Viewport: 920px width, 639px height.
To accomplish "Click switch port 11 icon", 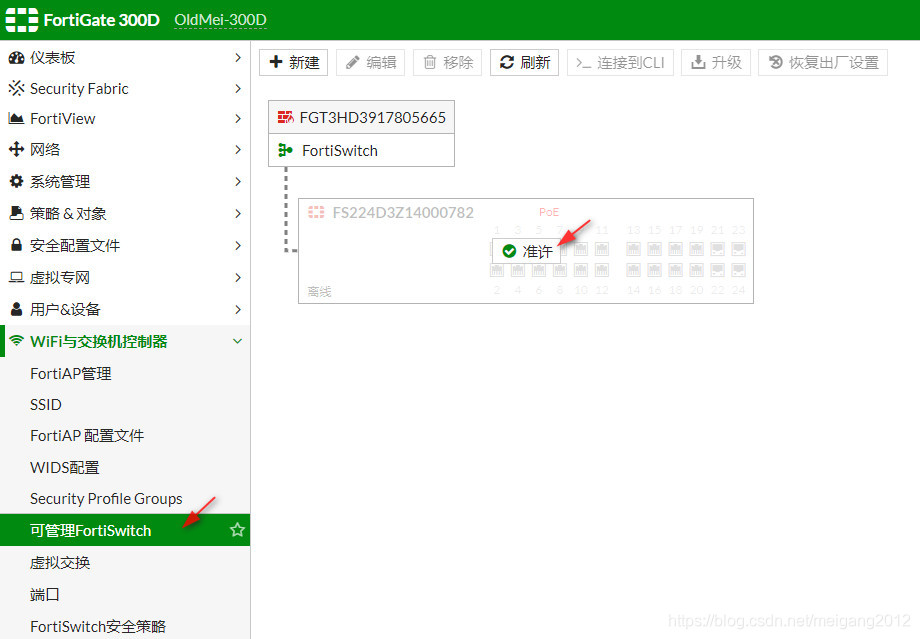I will coord(602,249).
